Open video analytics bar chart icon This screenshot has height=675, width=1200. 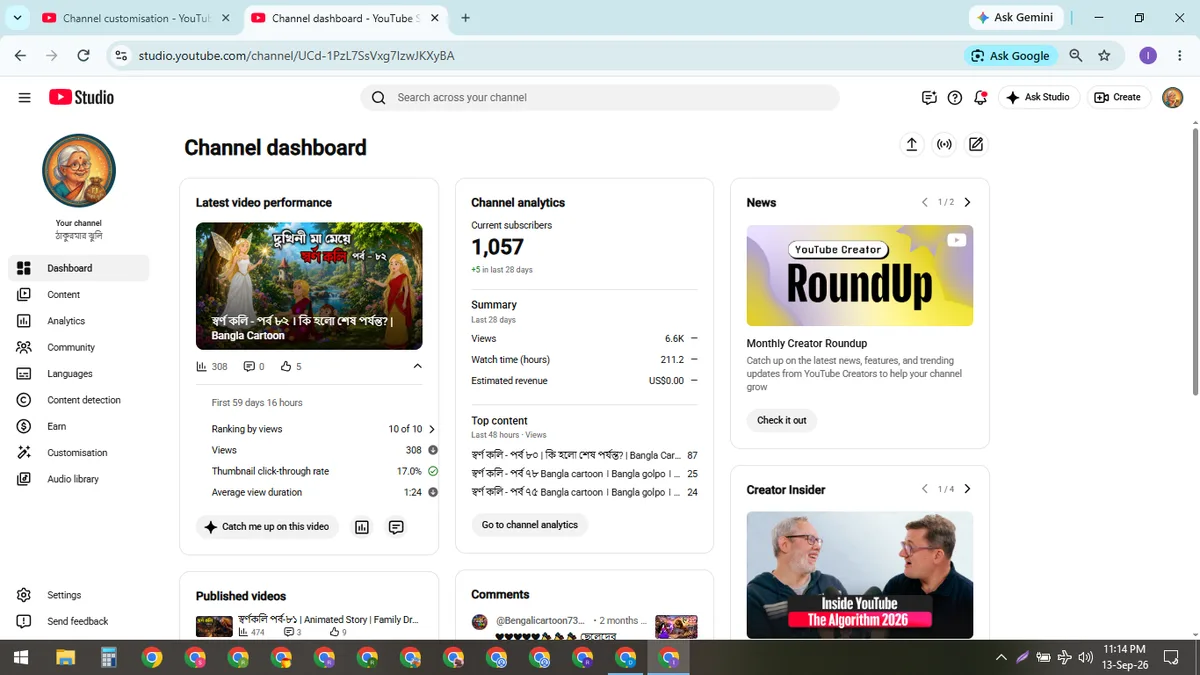(362, 527)
